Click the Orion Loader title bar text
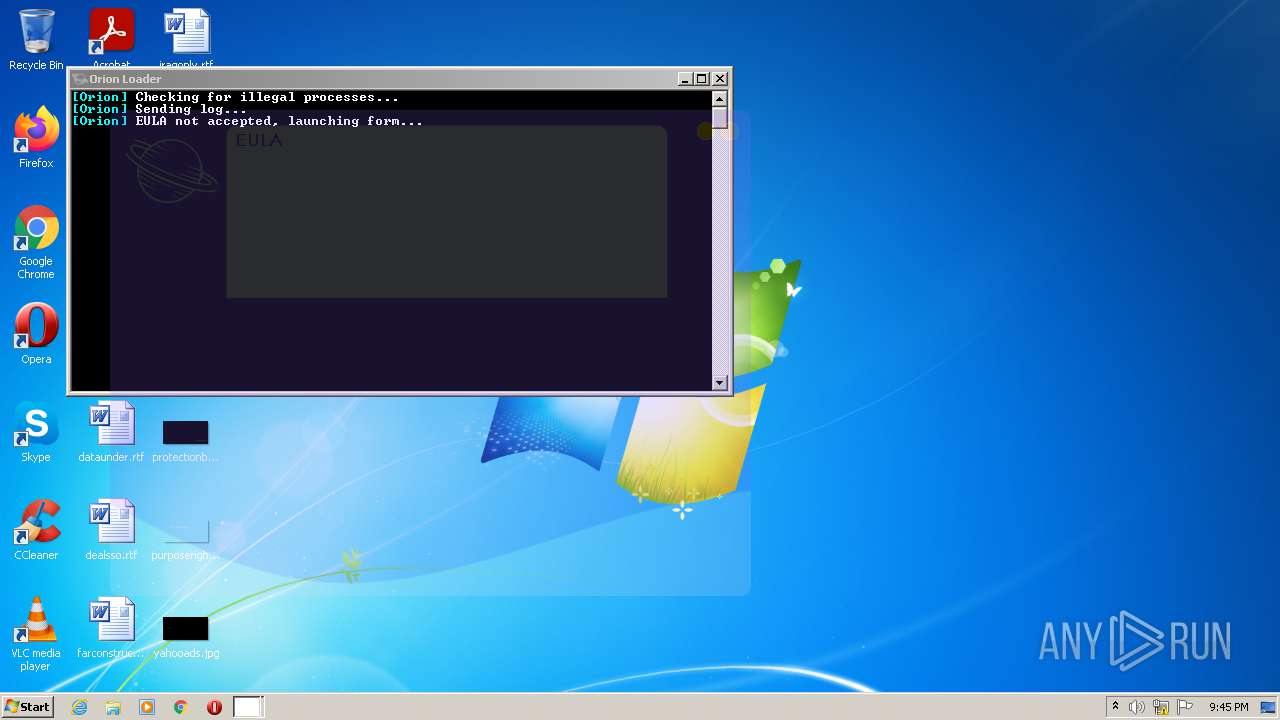The image size is (1280, 720). [125, 79]
